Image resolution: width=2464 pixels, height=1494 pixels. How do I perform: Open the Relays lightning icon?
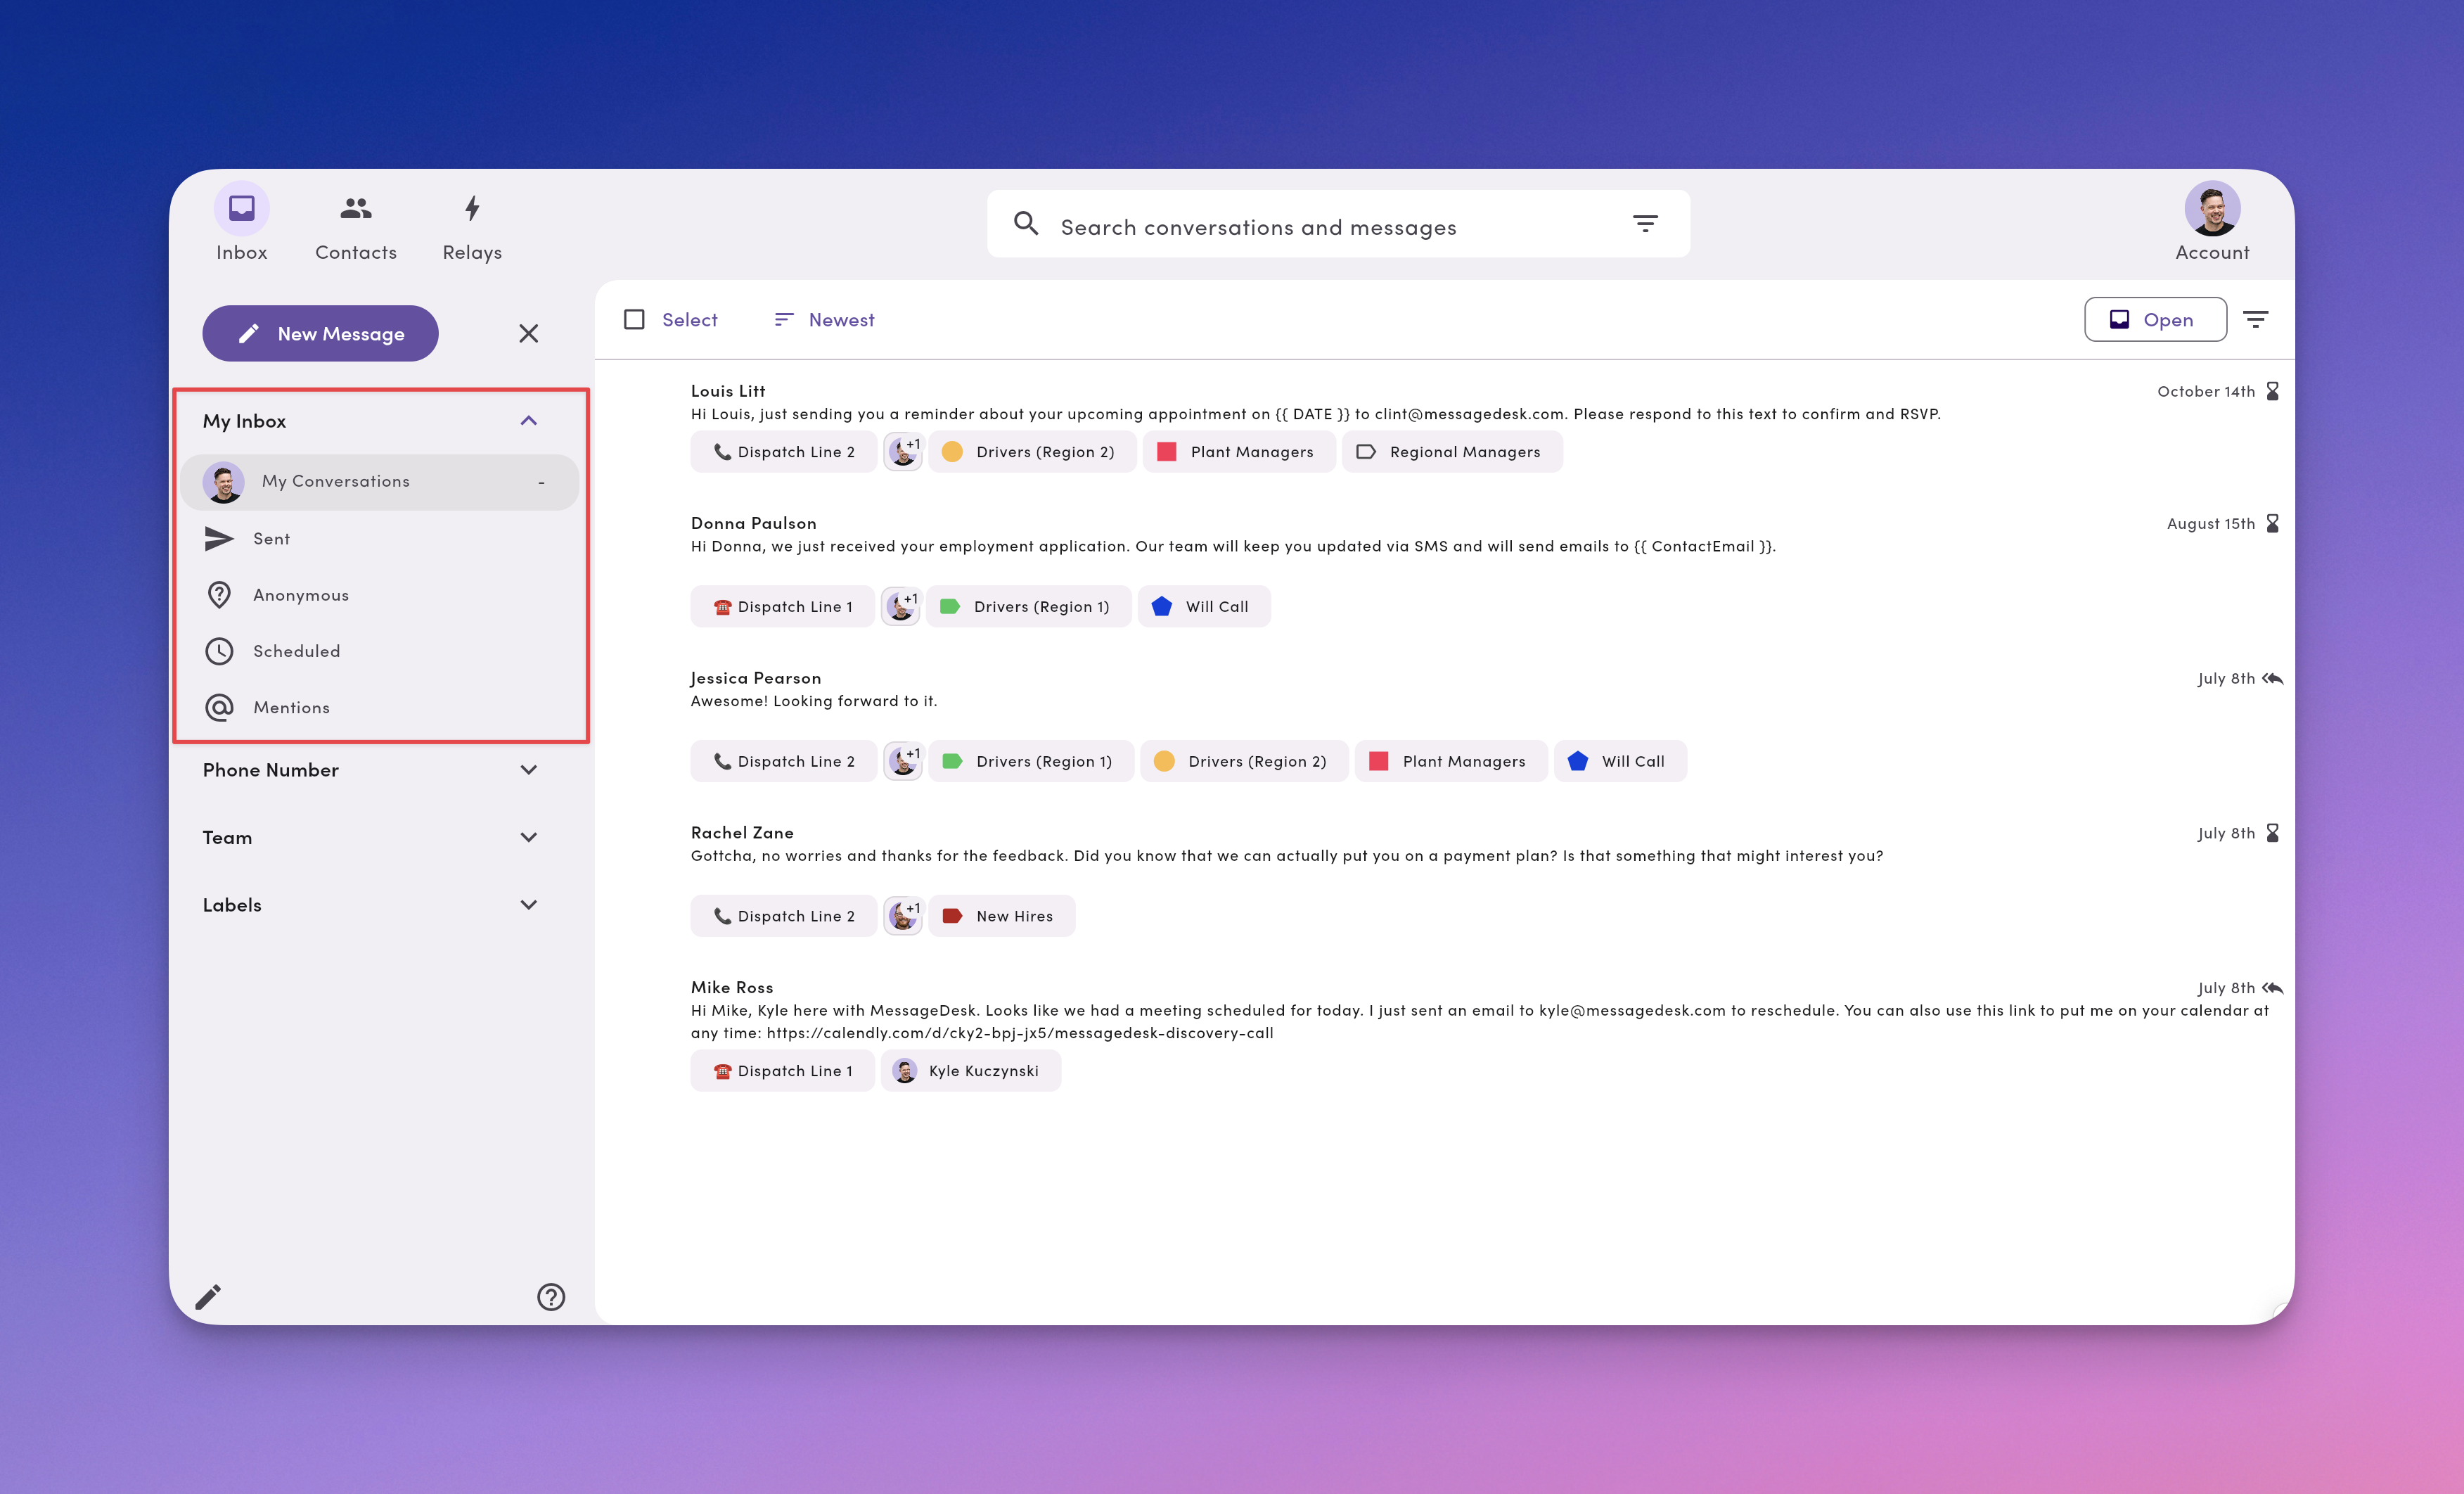click(472, 208)
